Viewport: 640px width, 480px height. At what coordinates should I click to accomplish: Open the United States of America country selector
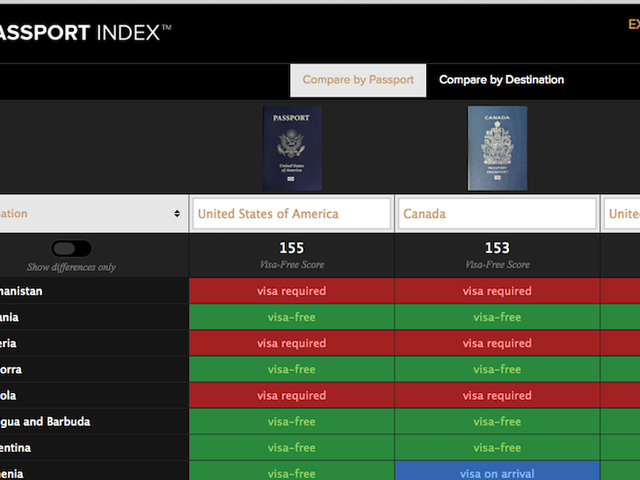coord(291,213)
